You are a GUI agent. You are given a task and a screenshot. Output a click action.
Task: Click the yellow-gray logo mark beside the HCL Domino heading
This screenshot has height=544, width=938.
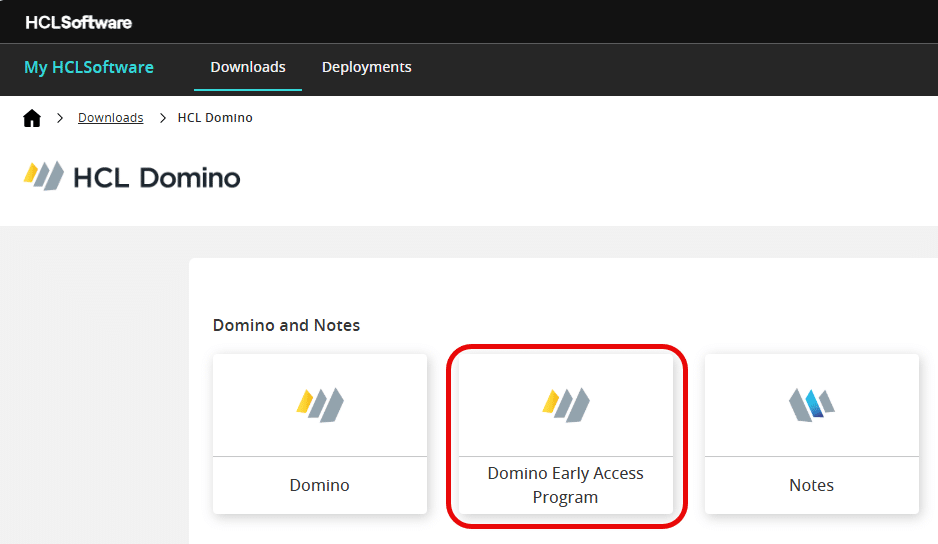point(44,177)
